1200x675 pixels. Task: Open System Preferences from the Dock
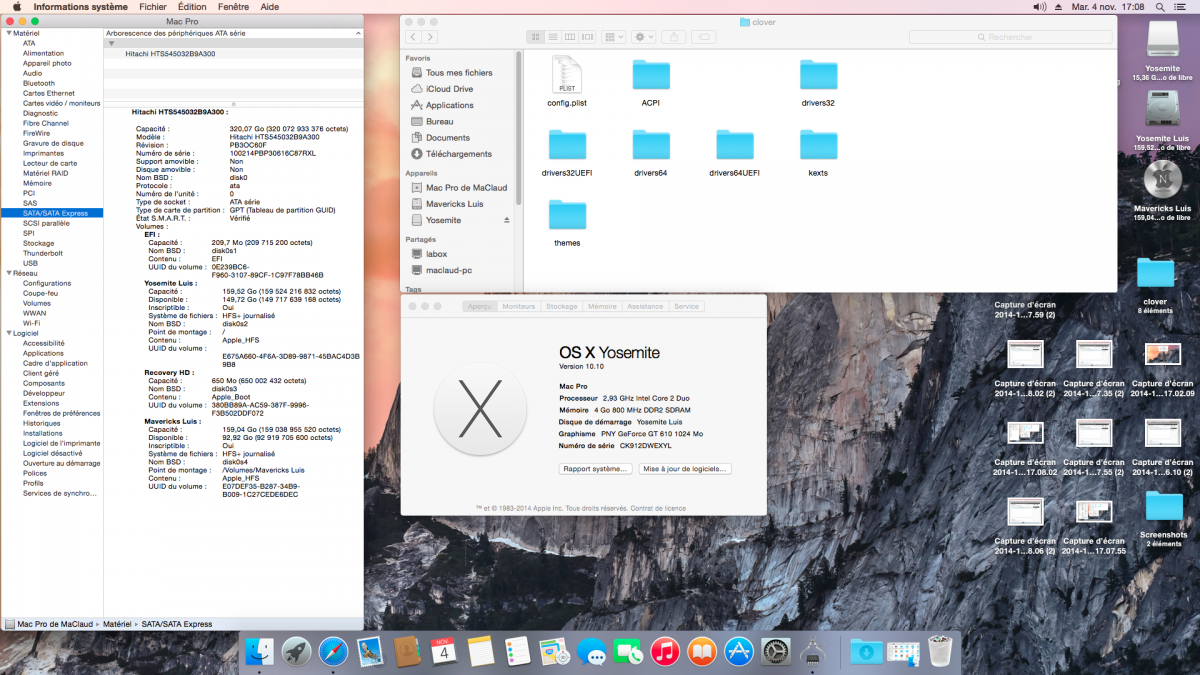pos(776,652)
